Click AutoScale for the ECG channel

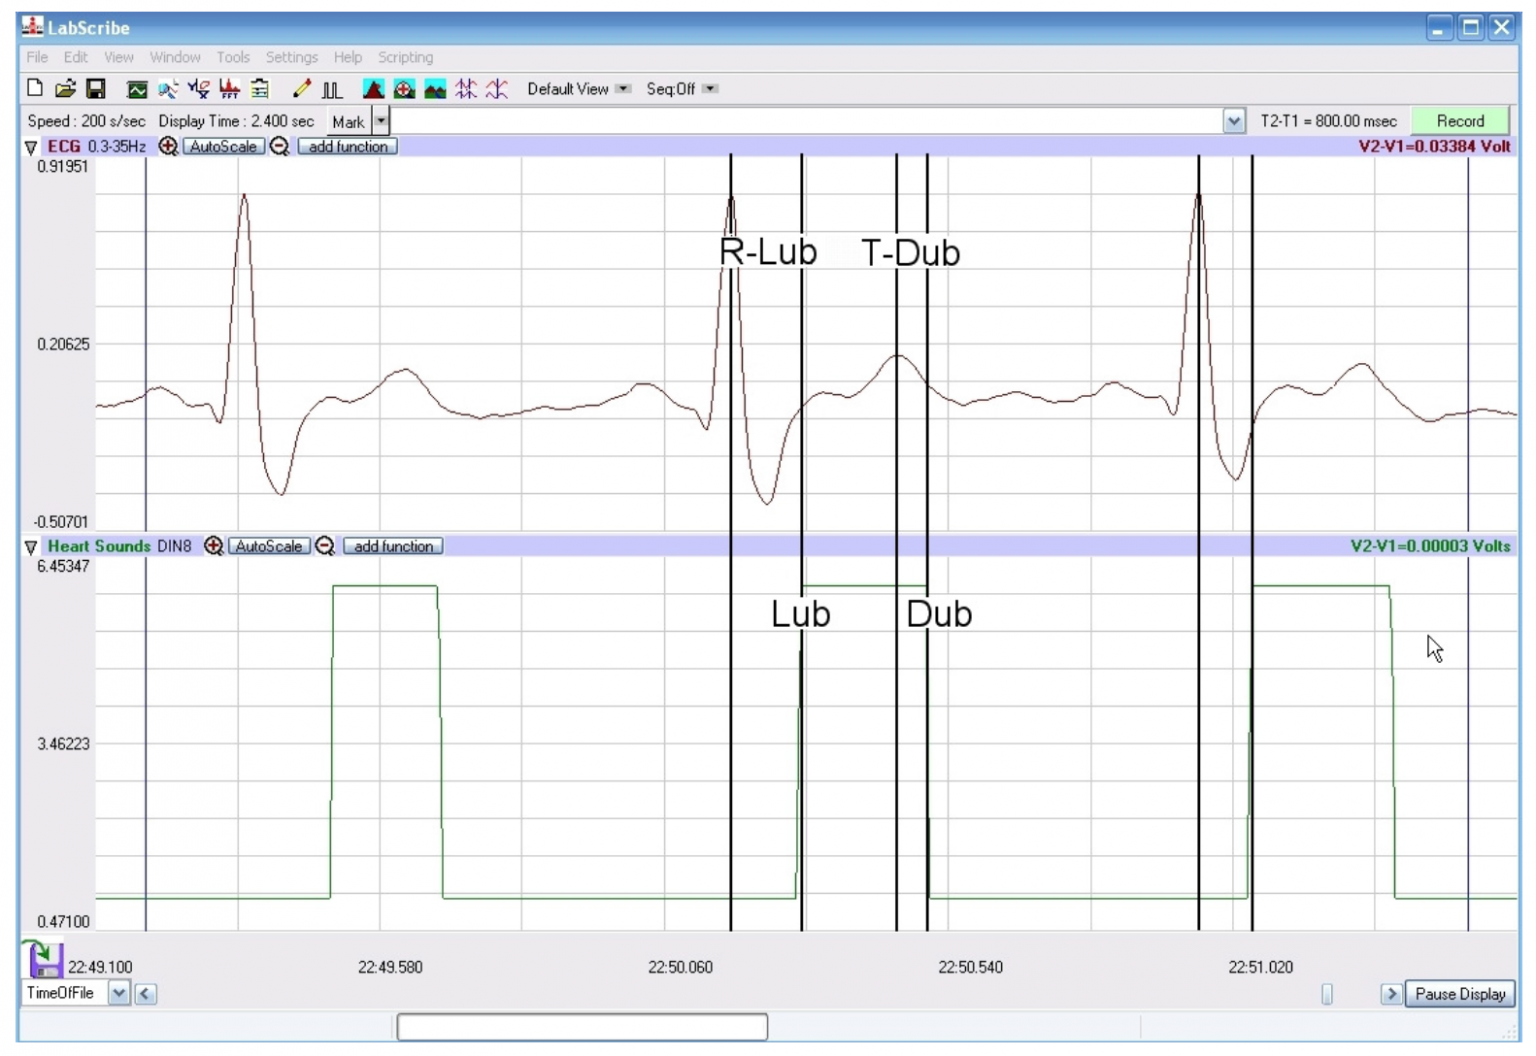click(223, 147)
